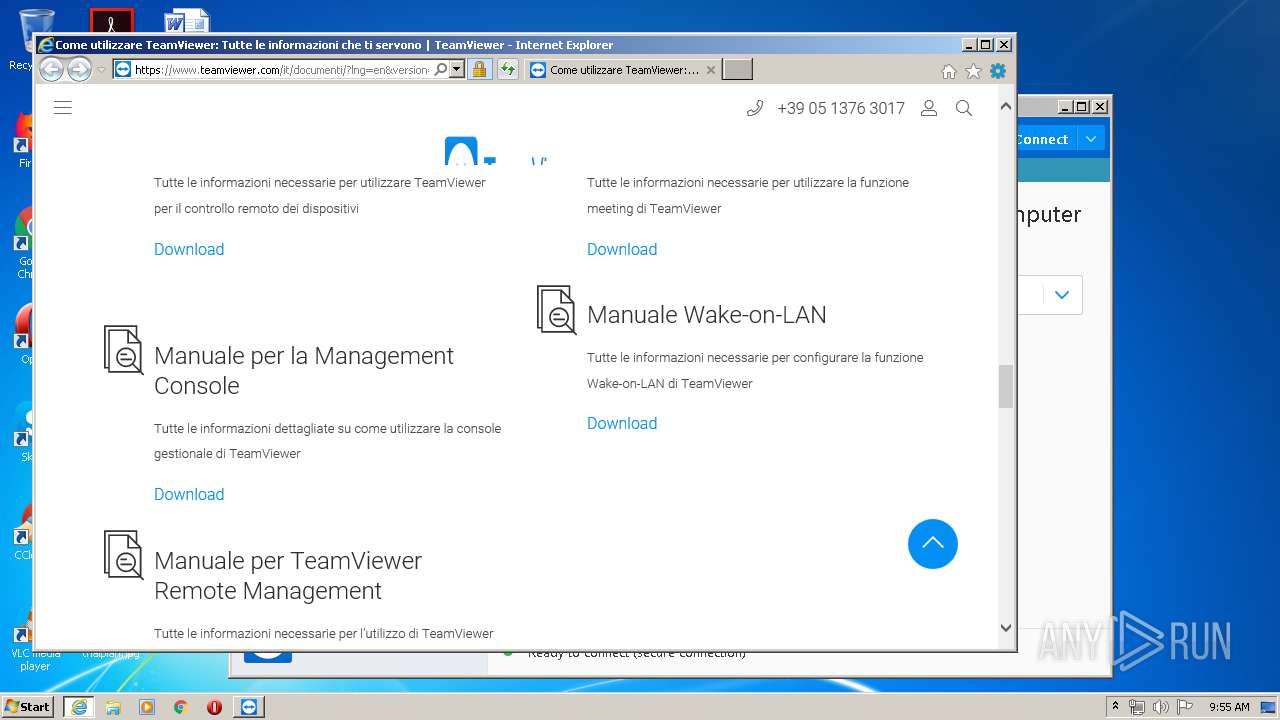Open the user account icon
The image size is (1280, 720).
[x=929, y=108]
